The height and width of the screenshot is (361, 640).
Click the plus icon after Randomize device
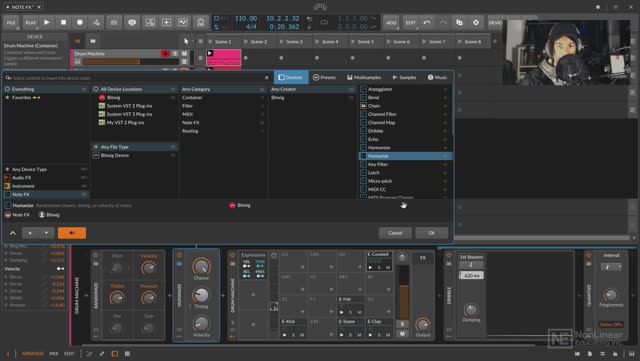pos(170,295)
